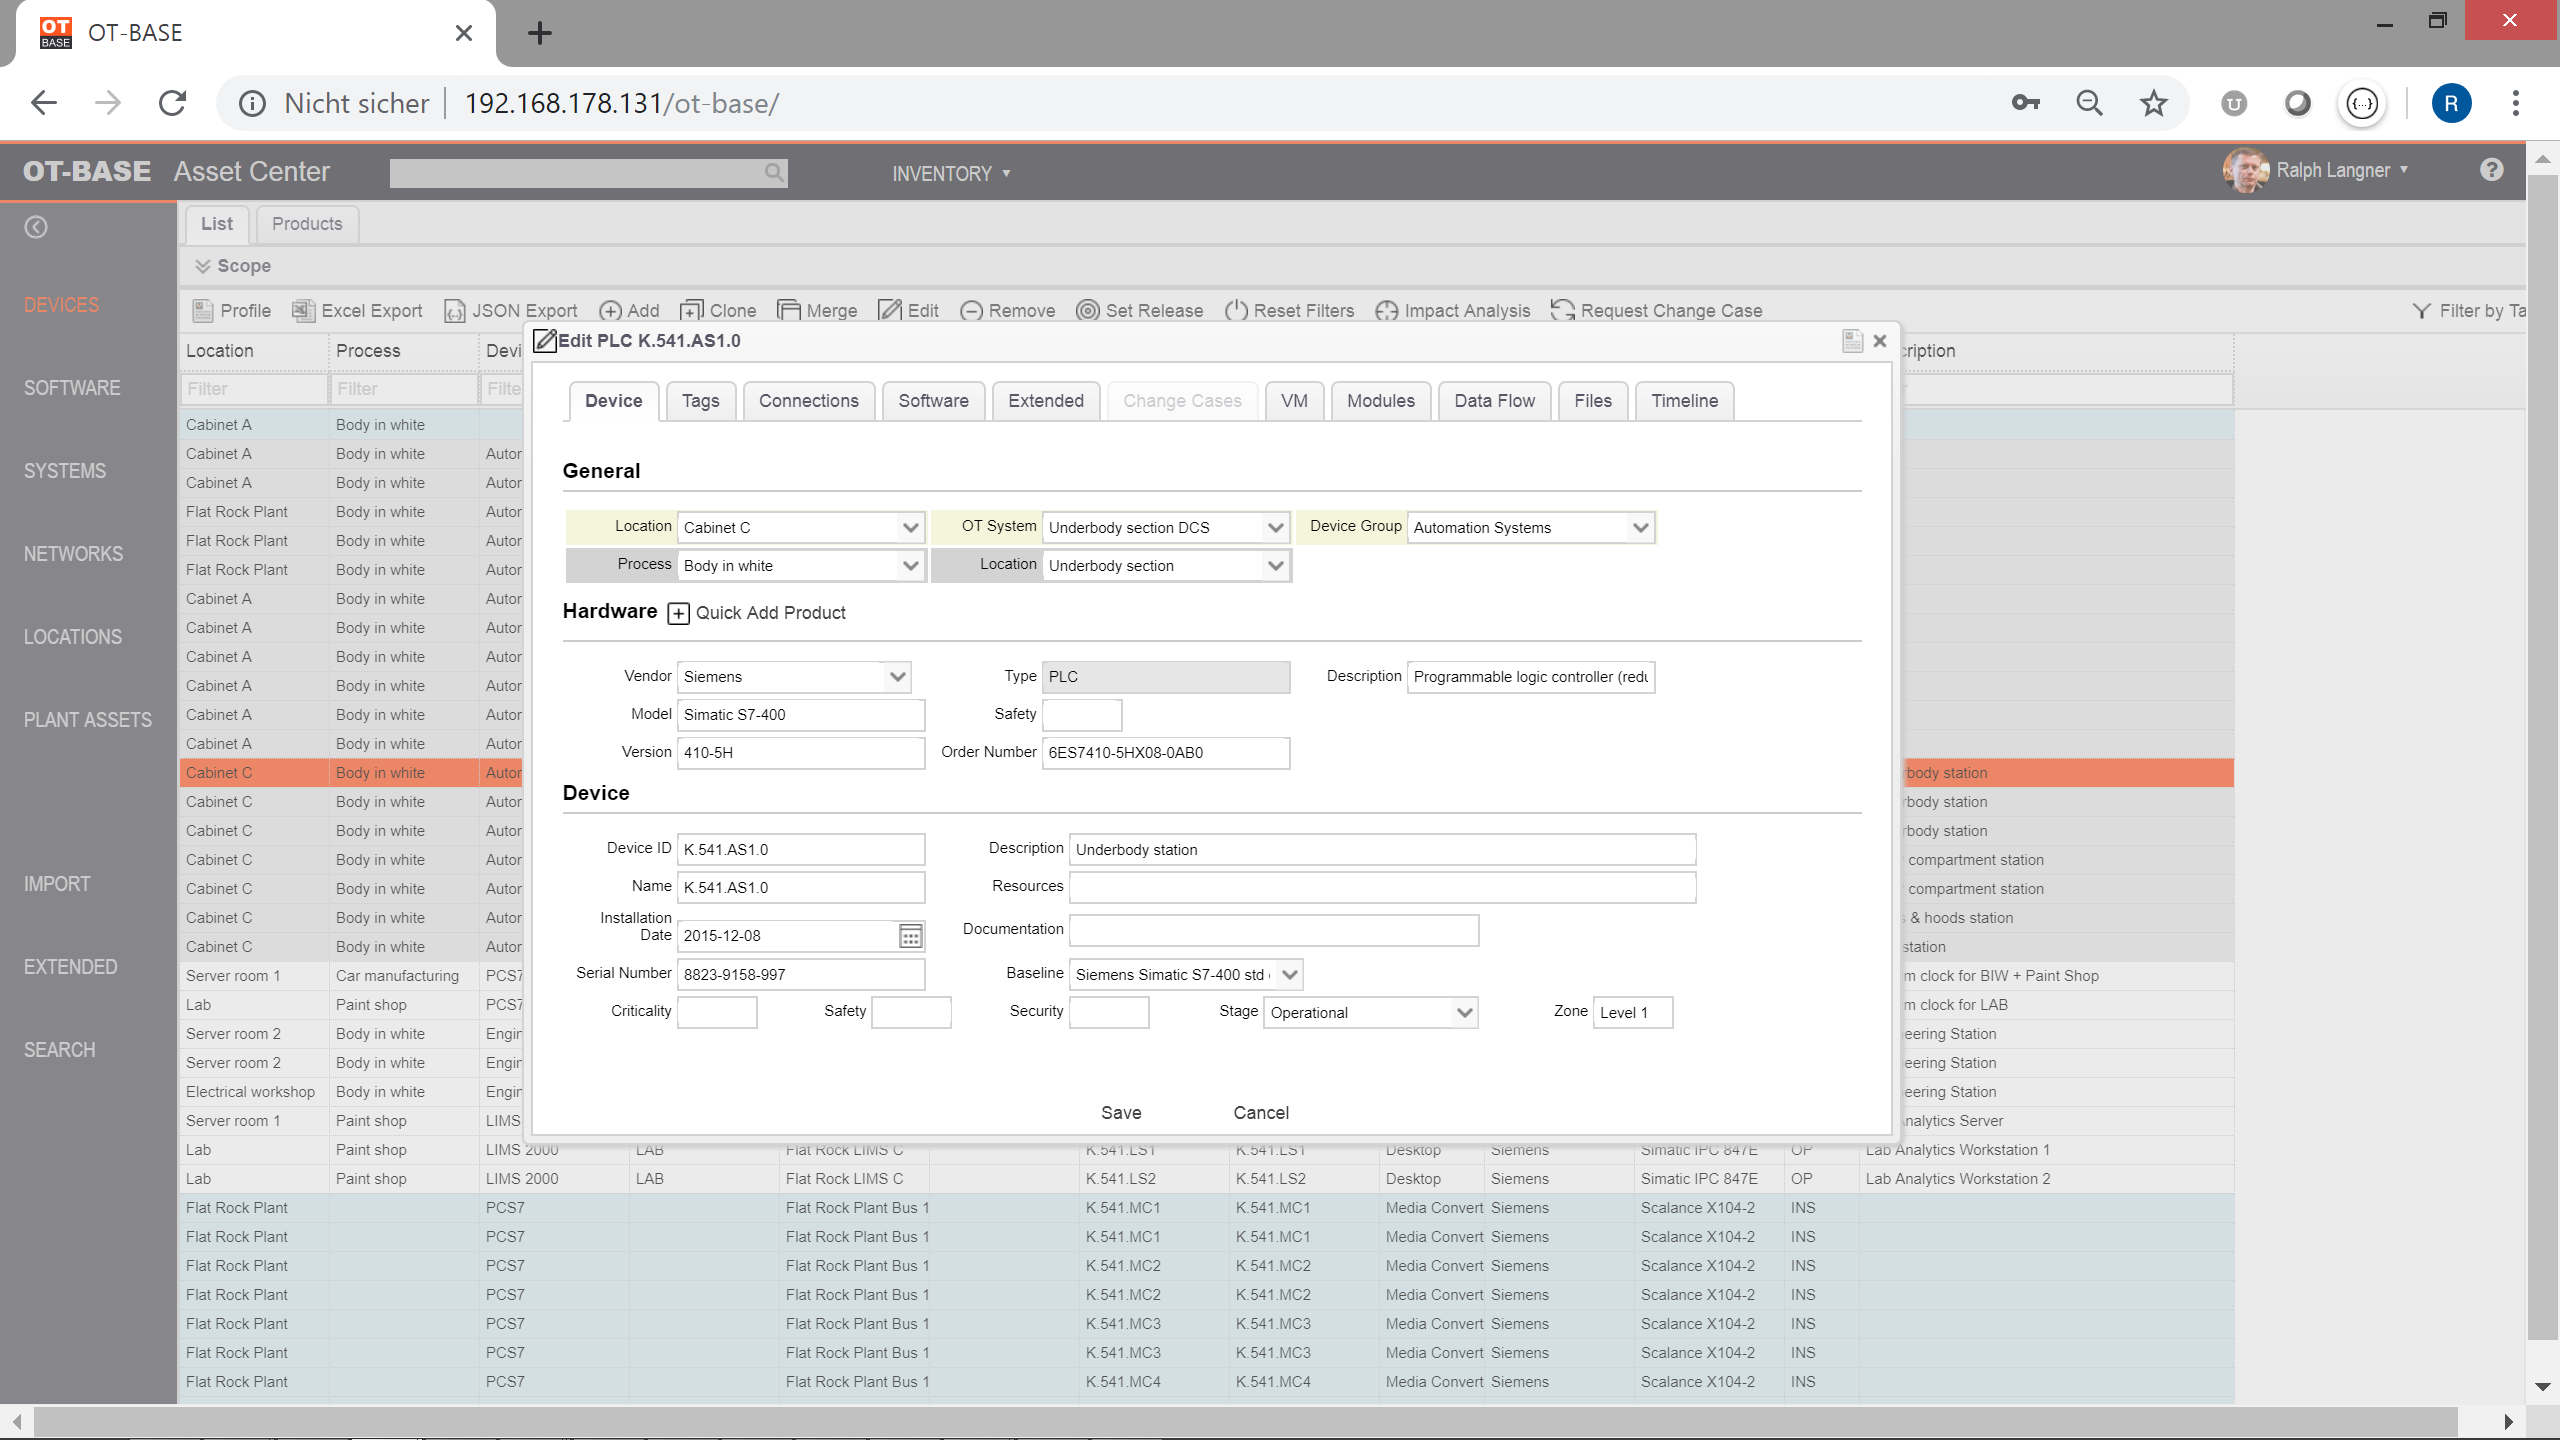
Task: Click the search magnifier icon in header
Action: point(773,172)
